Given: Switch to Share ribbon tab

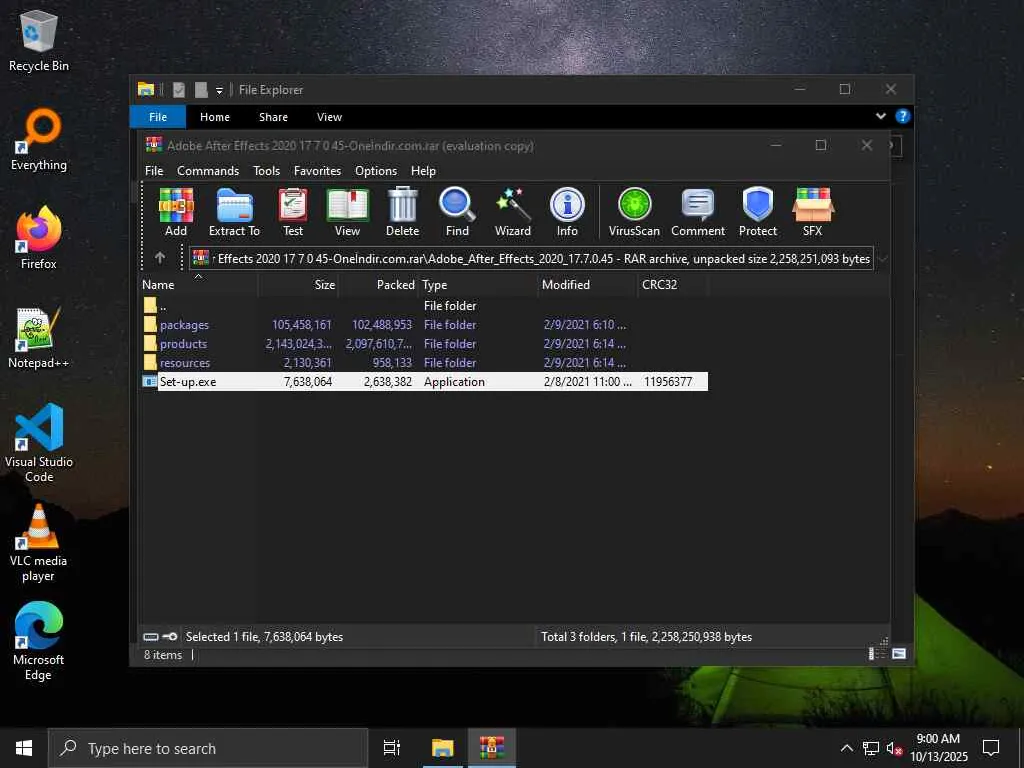Looking at the screenshot, I should 273,117.
